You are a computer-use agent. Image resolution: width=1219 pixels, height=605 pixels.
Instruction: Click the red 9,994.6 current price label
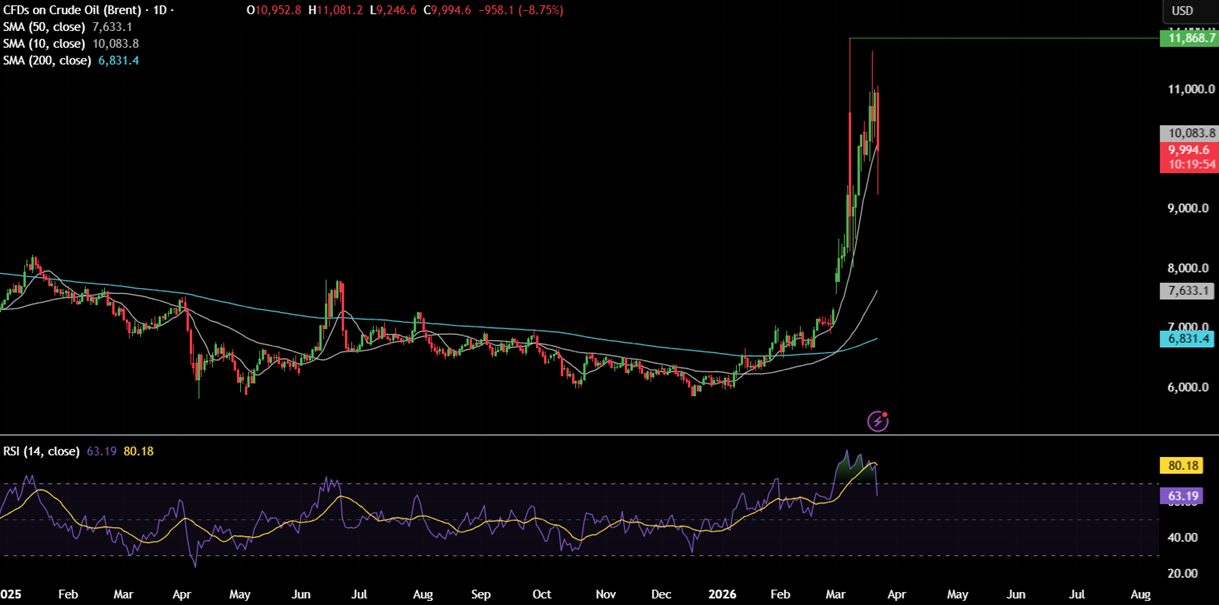point(1187,150)
